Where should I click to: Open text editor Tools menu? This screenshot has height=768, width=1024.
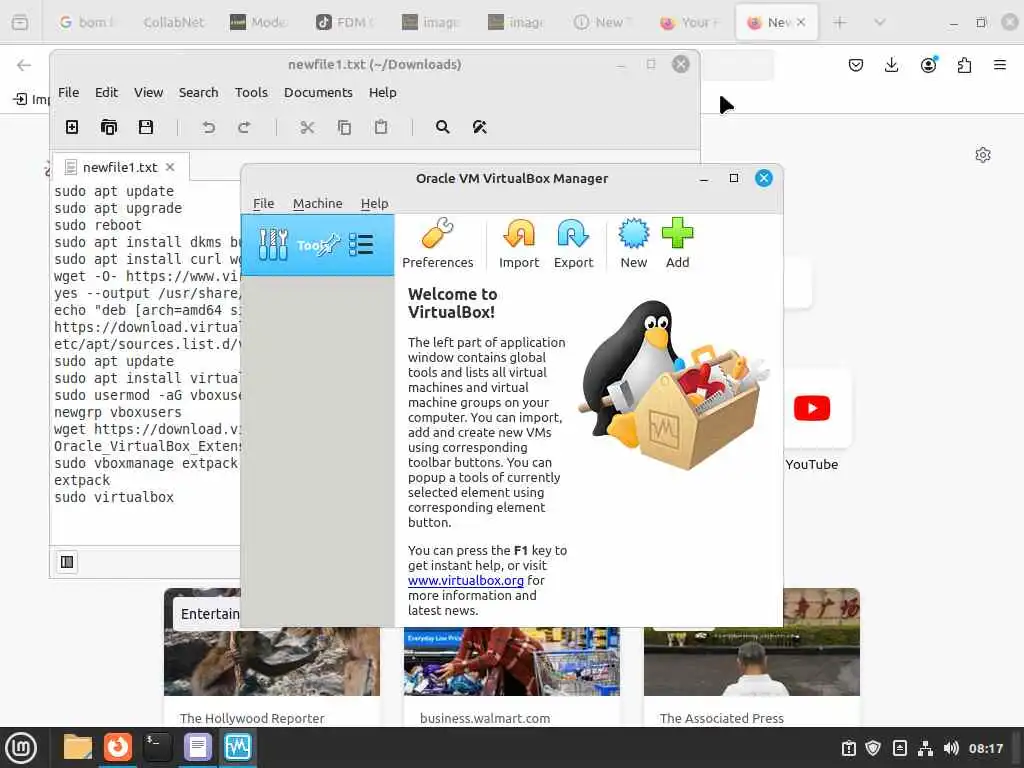[x=251, y=92]
